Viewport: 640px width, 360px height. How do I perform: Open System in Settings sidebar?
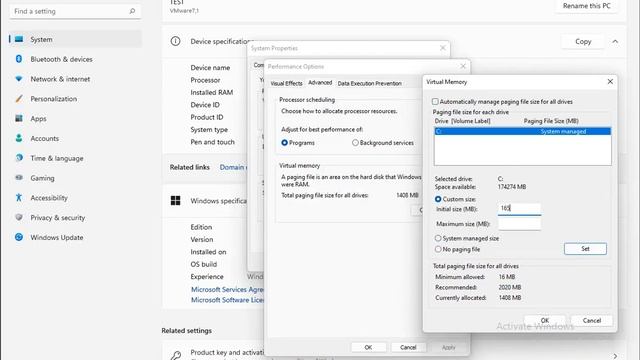[x=76, y=39]
